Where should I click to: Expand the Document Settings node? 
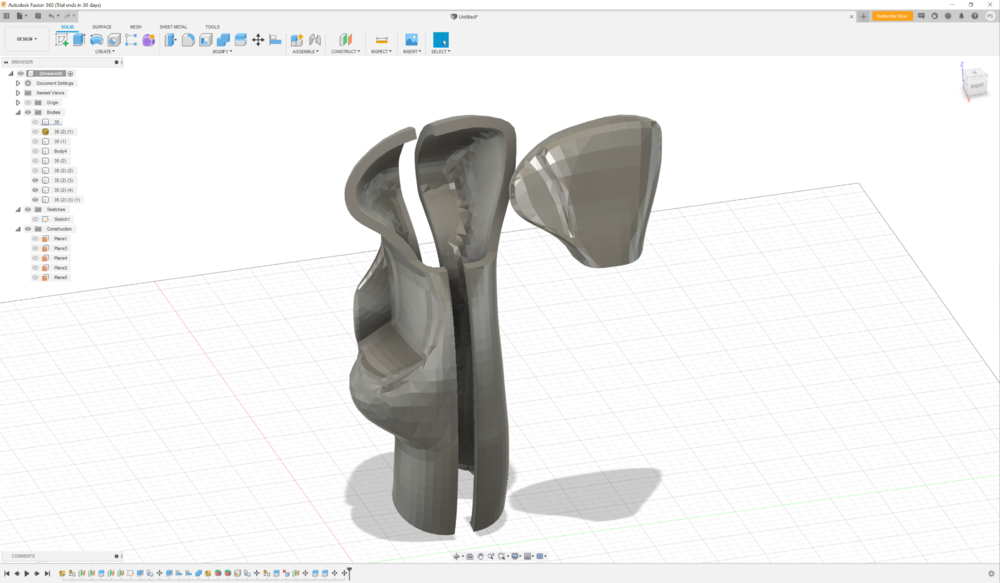18,83
